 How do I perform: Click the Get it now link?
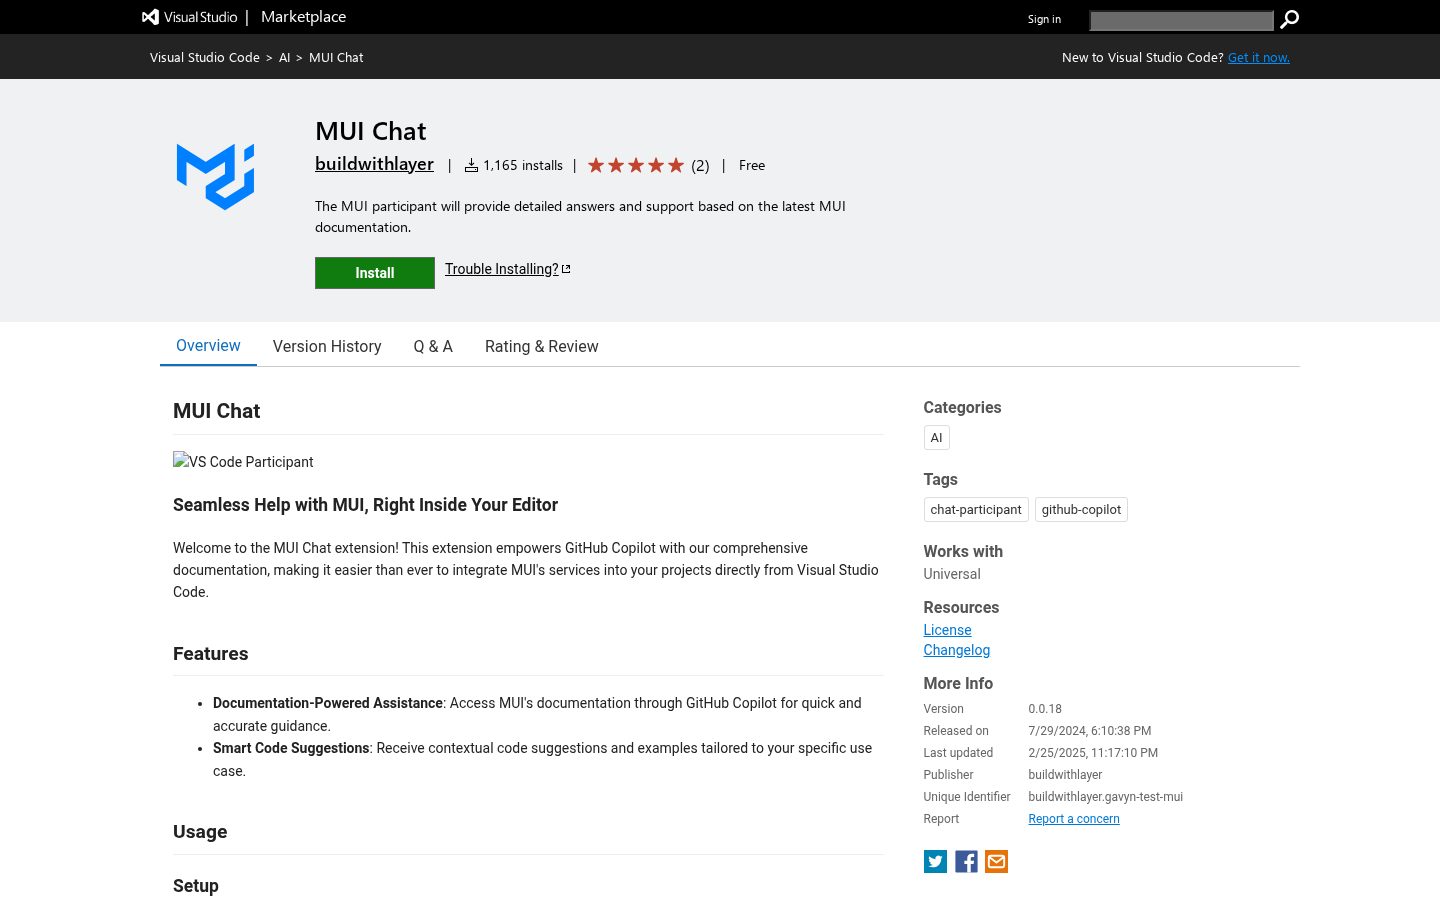coord(1259,58)
